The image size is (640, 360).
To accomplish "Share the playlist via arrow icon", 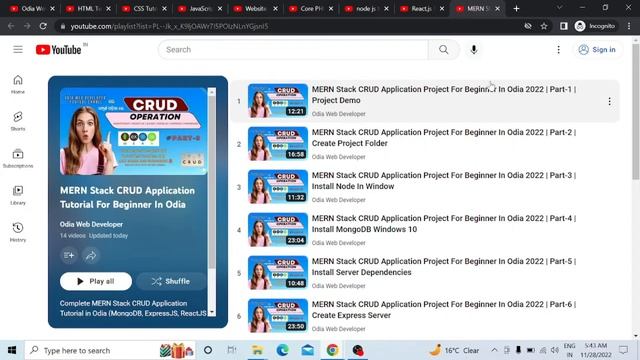I will [91, 256].
